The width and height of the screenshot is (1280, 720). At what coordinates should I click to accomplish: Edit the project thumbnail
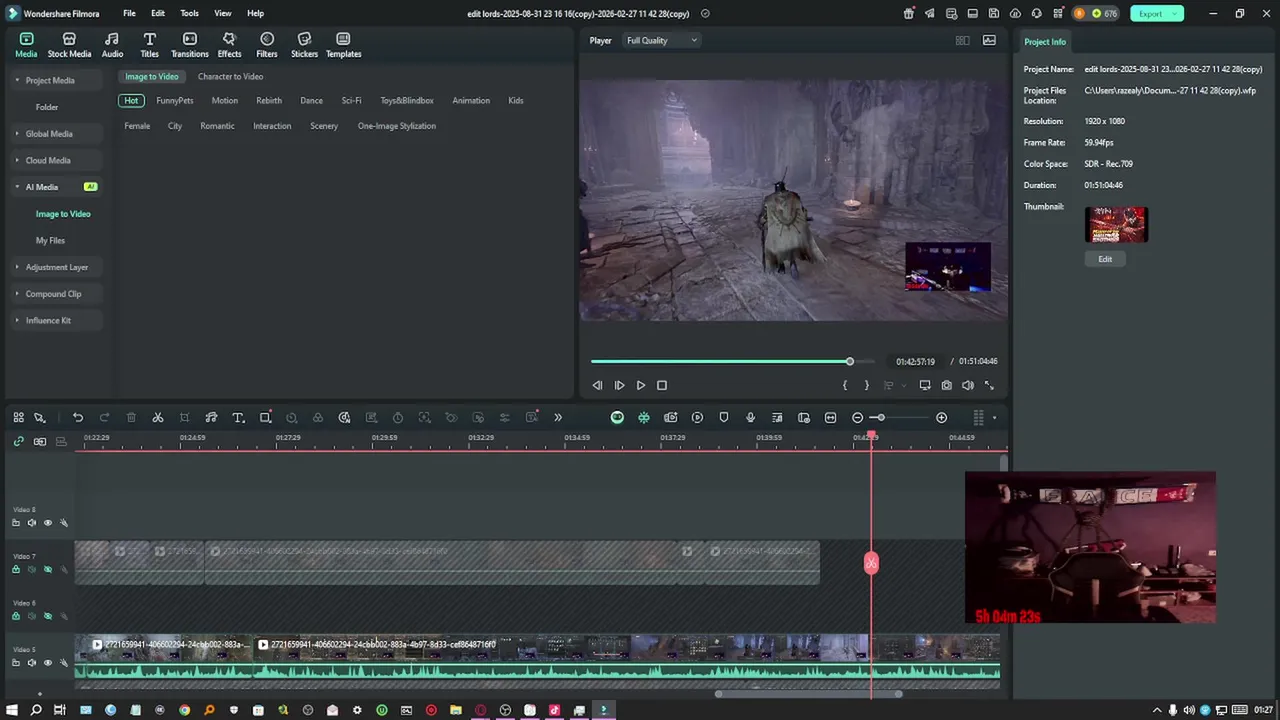1105,259
